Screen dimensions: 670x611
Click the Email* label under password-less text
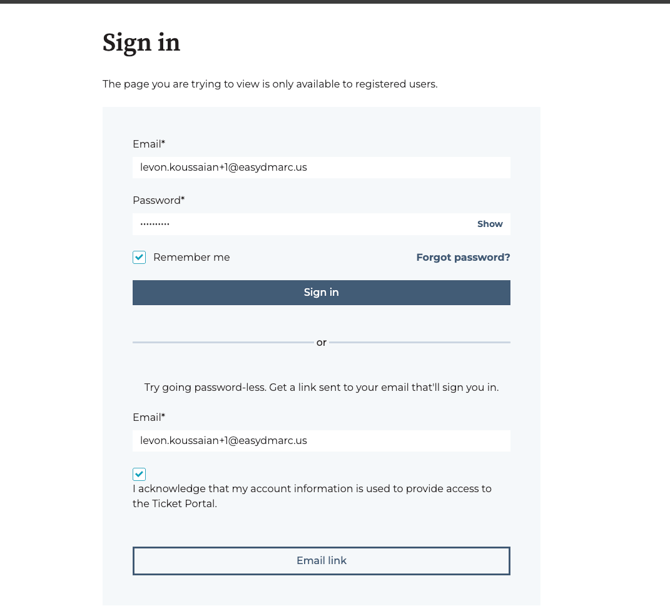[x=149, y=417]
